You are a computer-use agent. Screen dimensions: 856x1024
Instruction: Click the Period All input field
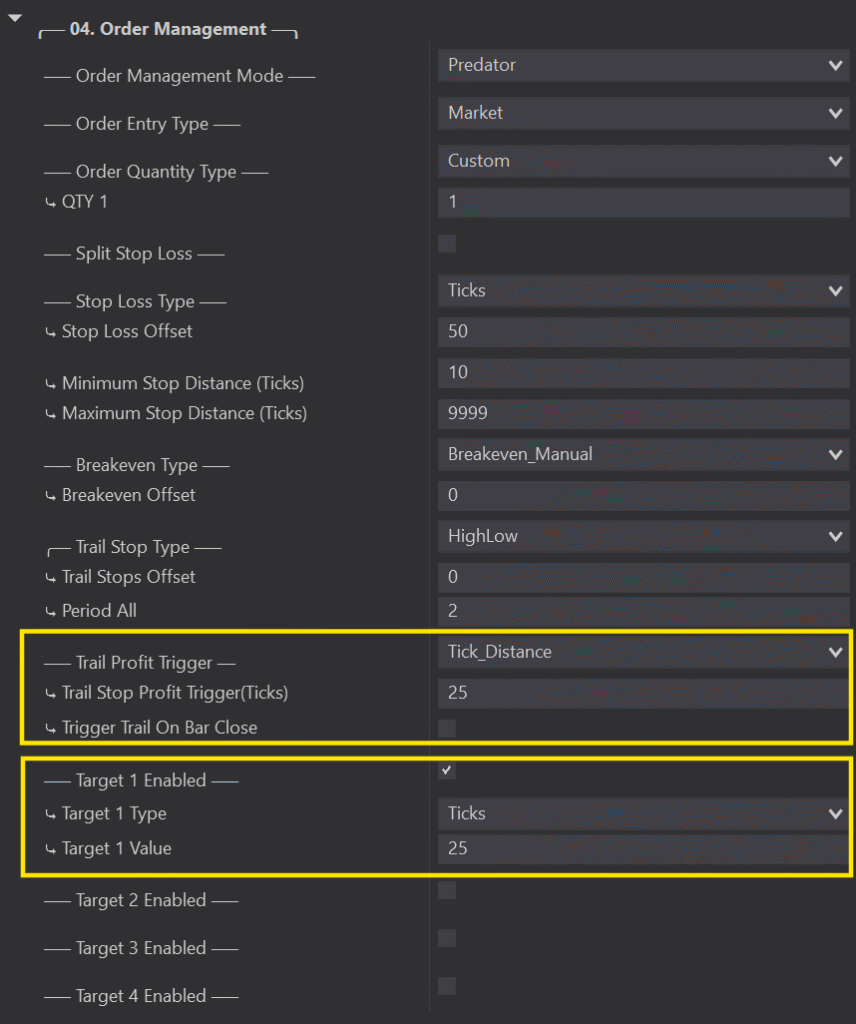click(x=642, y=610)
